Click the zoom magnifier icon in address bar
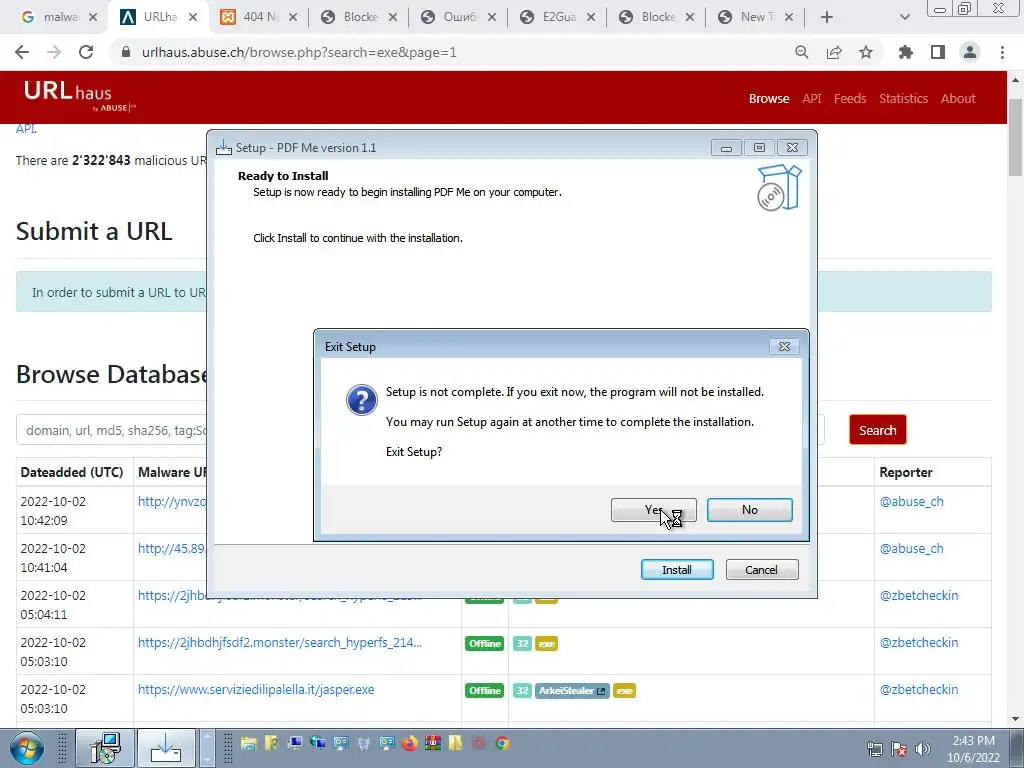The height and width of the screenshot is (768, 1024). (801, 52)
